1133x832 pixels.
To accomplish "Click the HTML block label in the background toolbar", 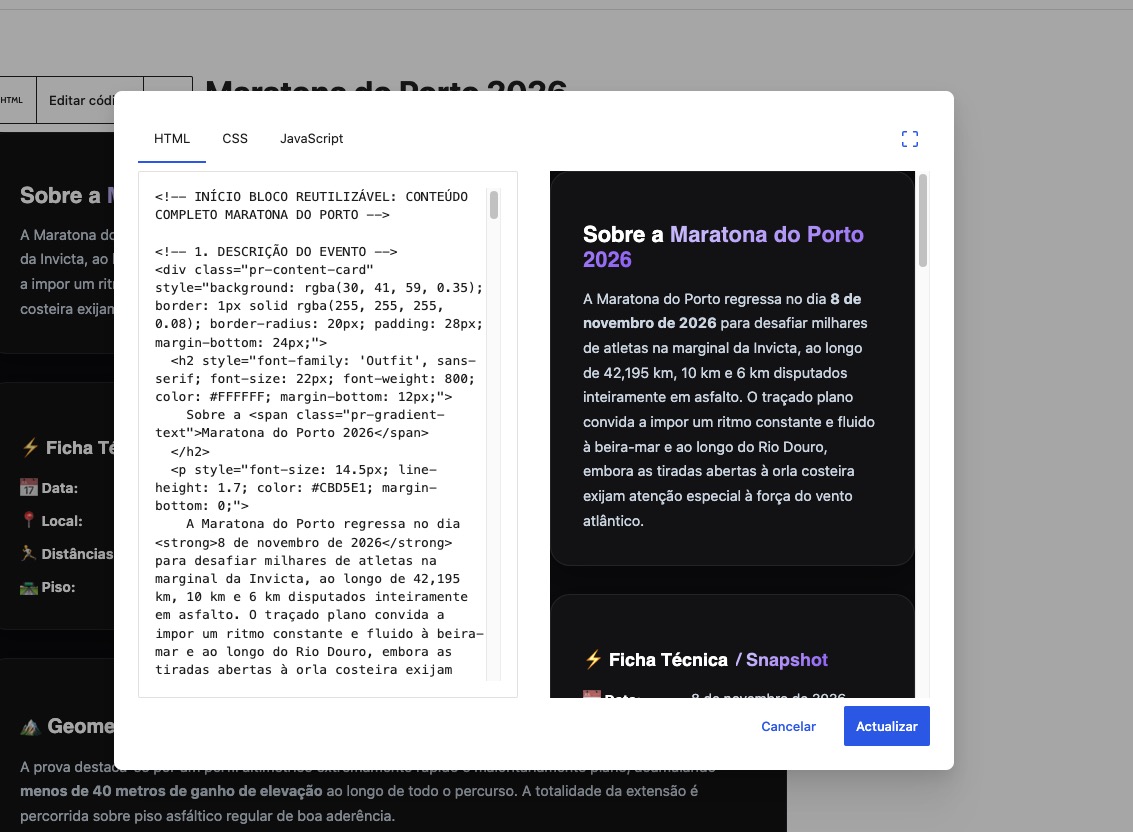I will [x=12, y=100].
